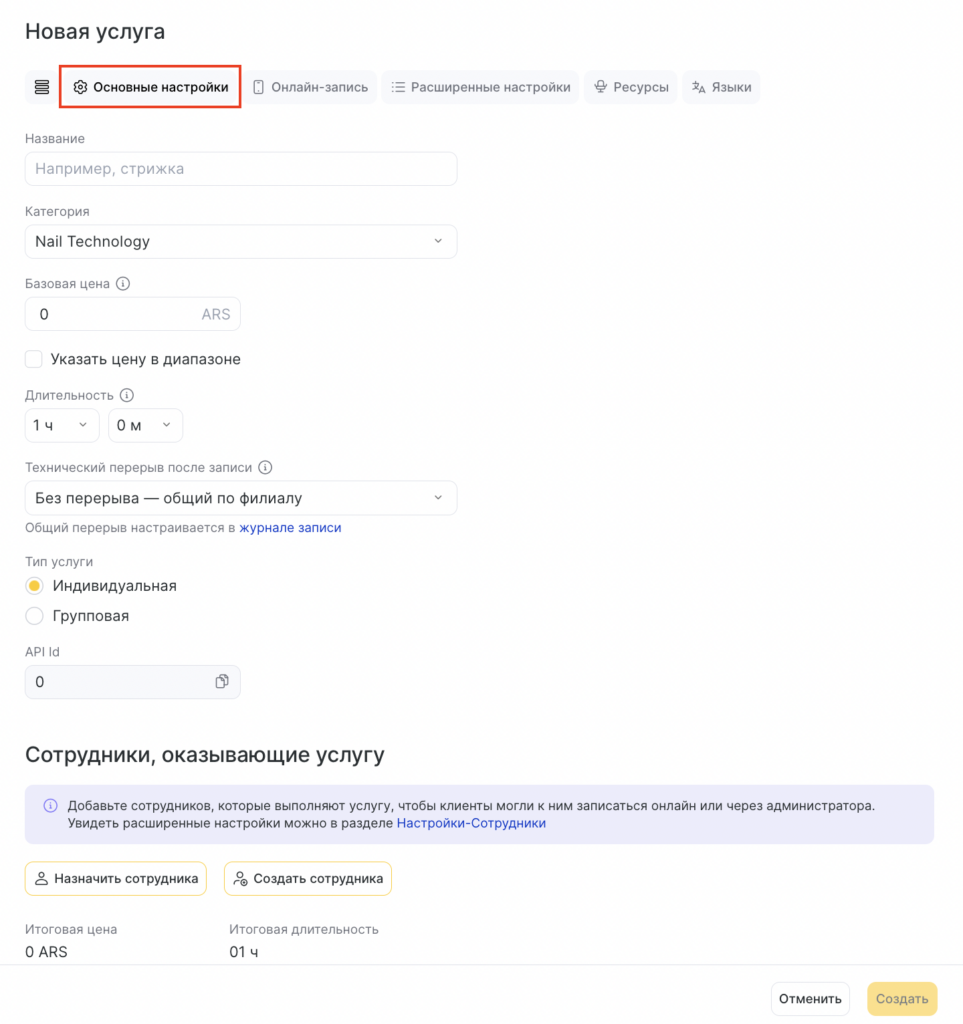Open the Ресурсы tab
Viewport: 963px width, 1024px height.
click(631, 87)
